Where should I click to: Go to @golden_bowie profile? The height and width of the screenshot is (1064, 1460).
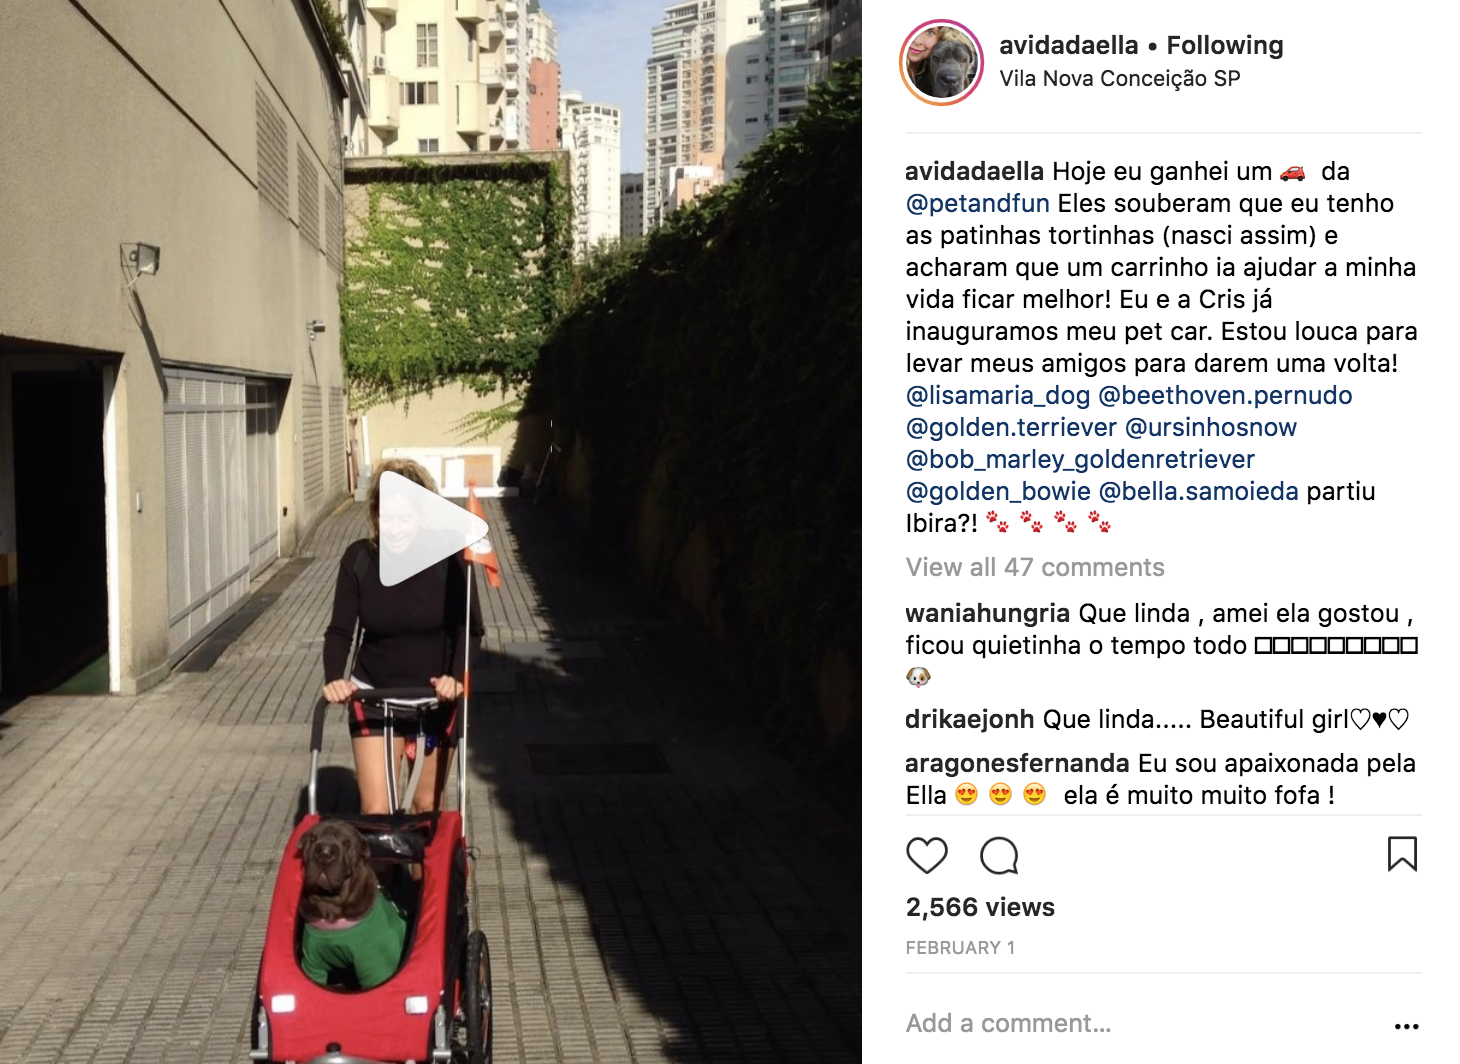click(998, 491)
